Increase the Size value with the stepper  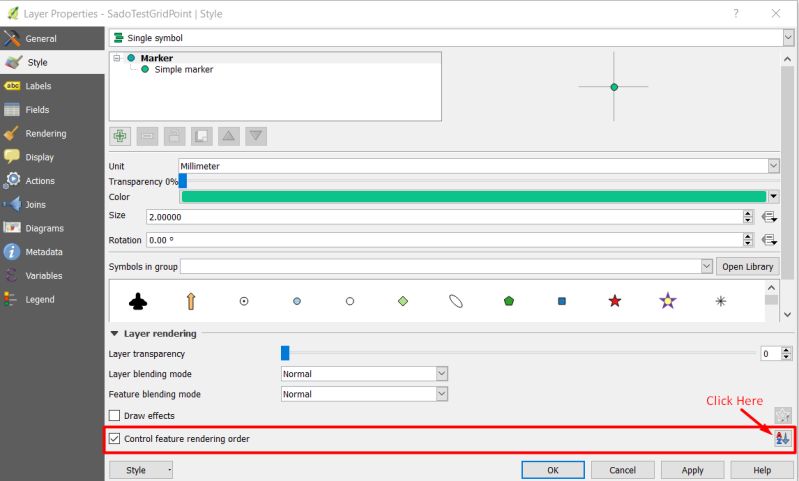748,213
